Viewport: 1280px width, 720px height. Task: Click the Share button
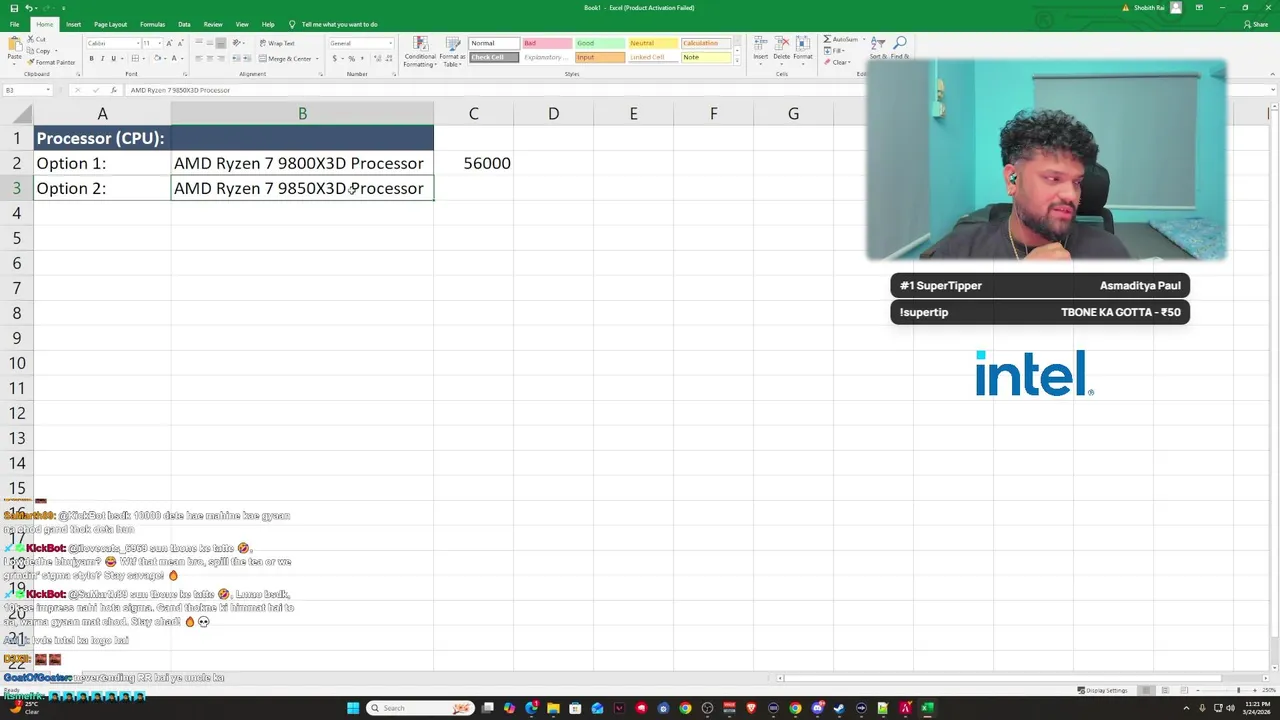coord(1255,24)
